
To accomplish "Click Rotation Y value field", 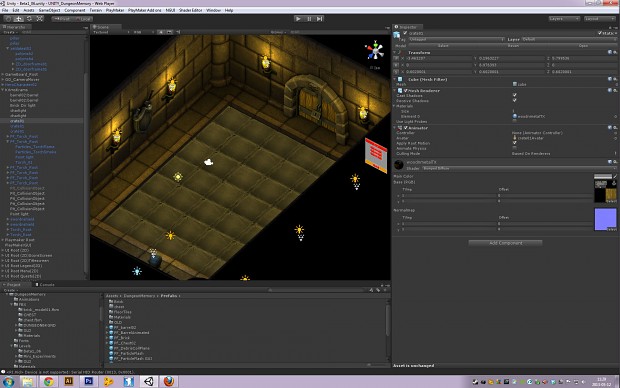I will pos(511,65).
